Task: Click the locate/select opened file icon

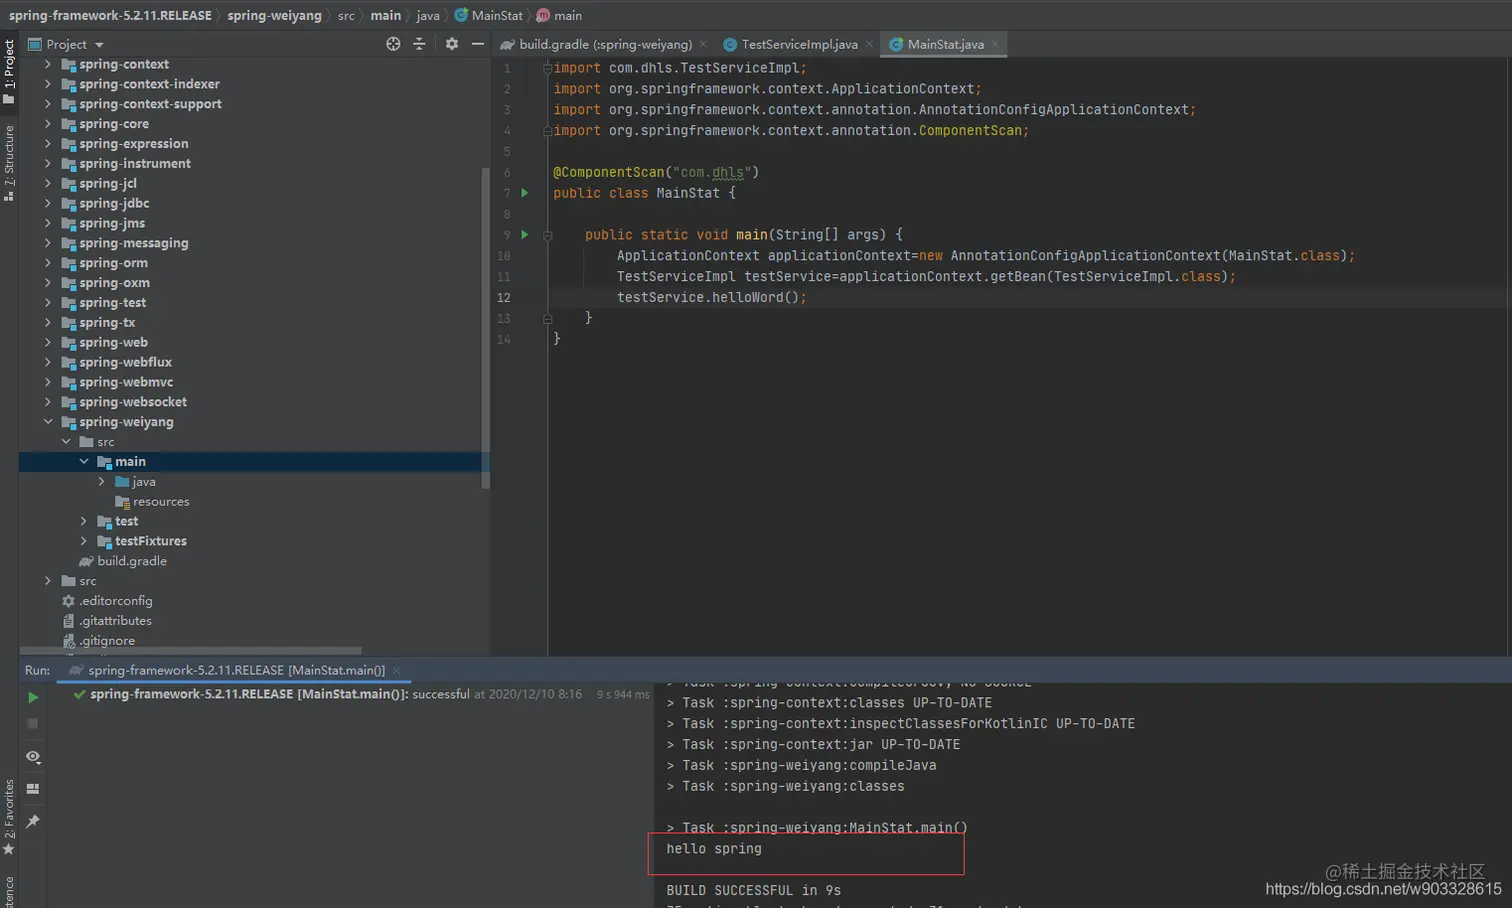Action: 393,44
